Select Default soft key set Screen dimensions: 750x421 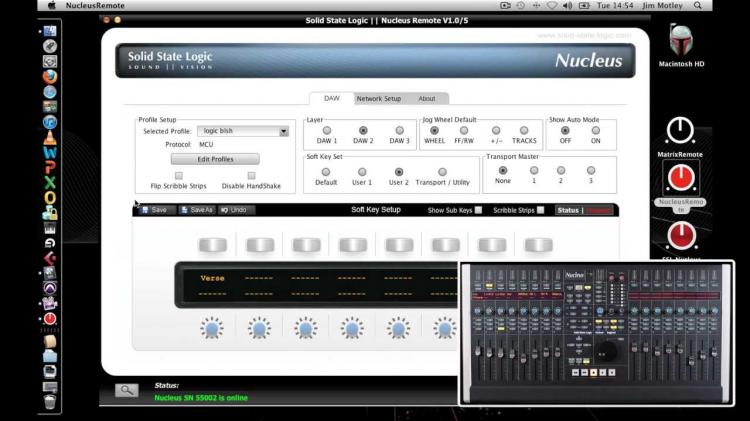click(x=326, y=172)
